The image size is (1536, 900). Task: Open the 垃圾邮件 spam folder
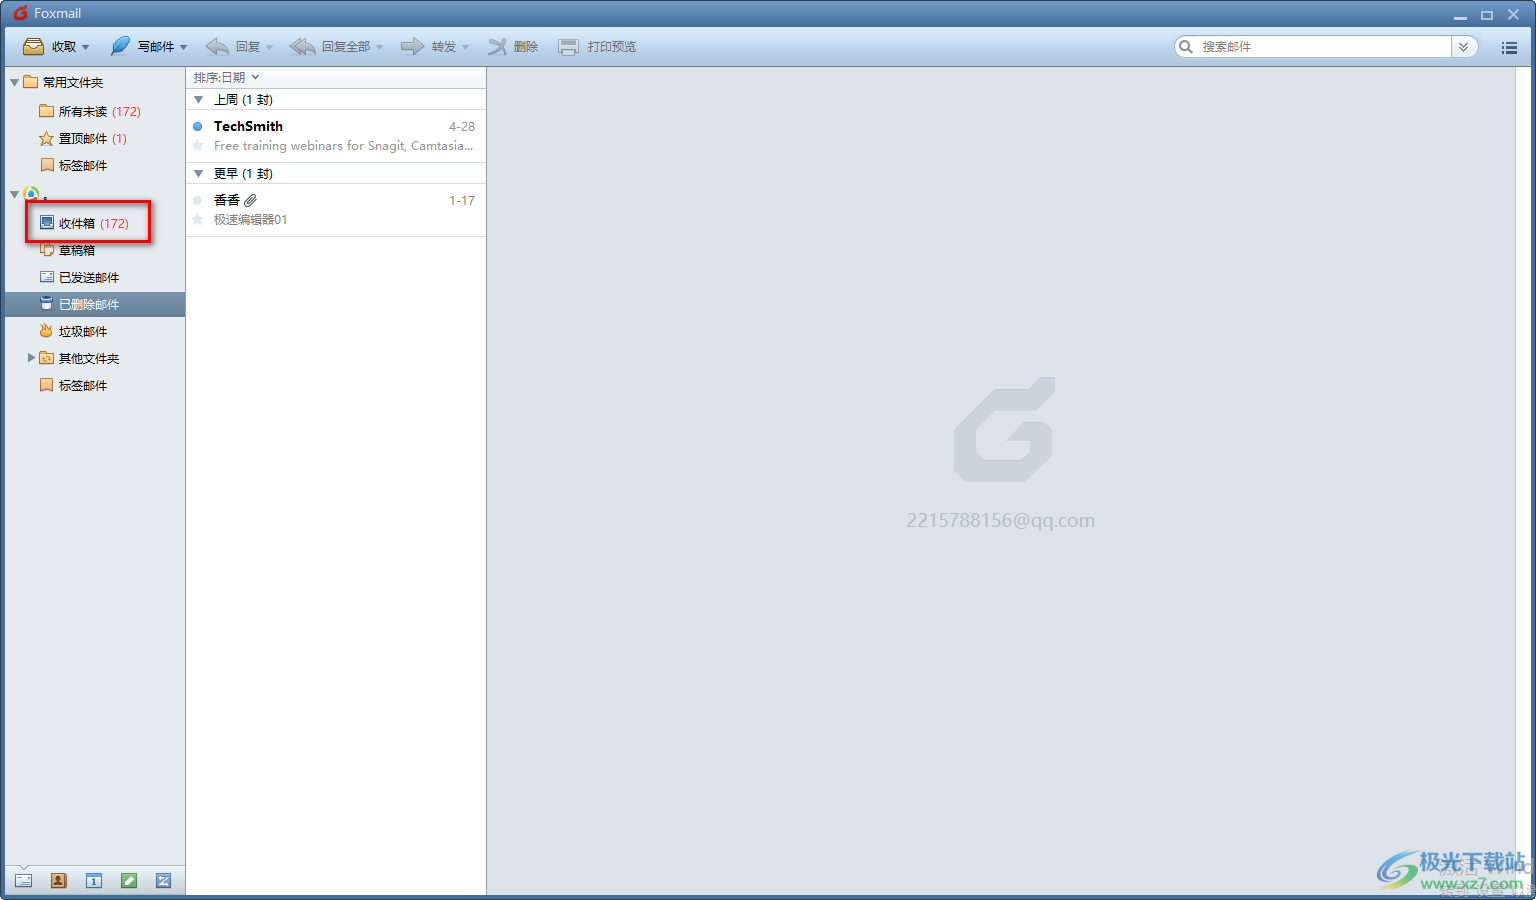[x=73, y=331]
